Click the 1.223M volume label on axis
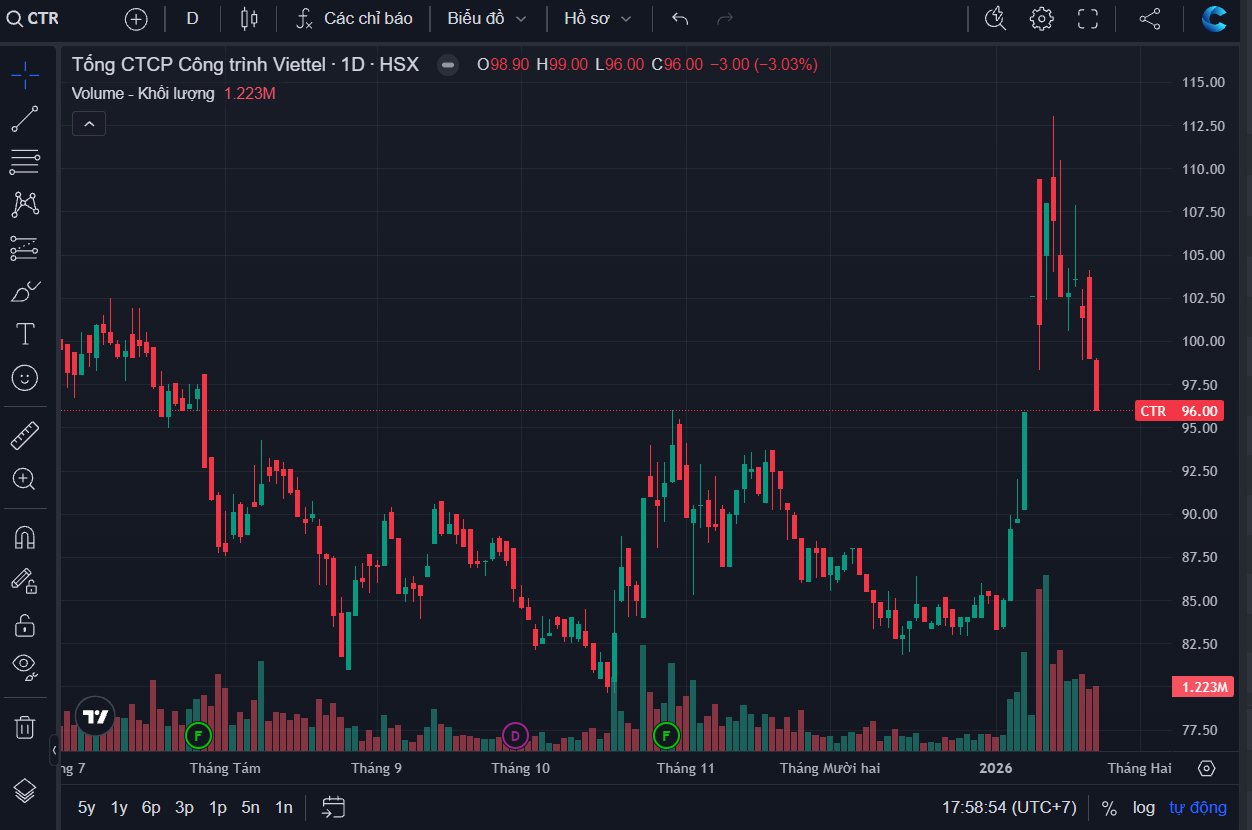This screenshot has height=830, width=1252. (1202, 687)
